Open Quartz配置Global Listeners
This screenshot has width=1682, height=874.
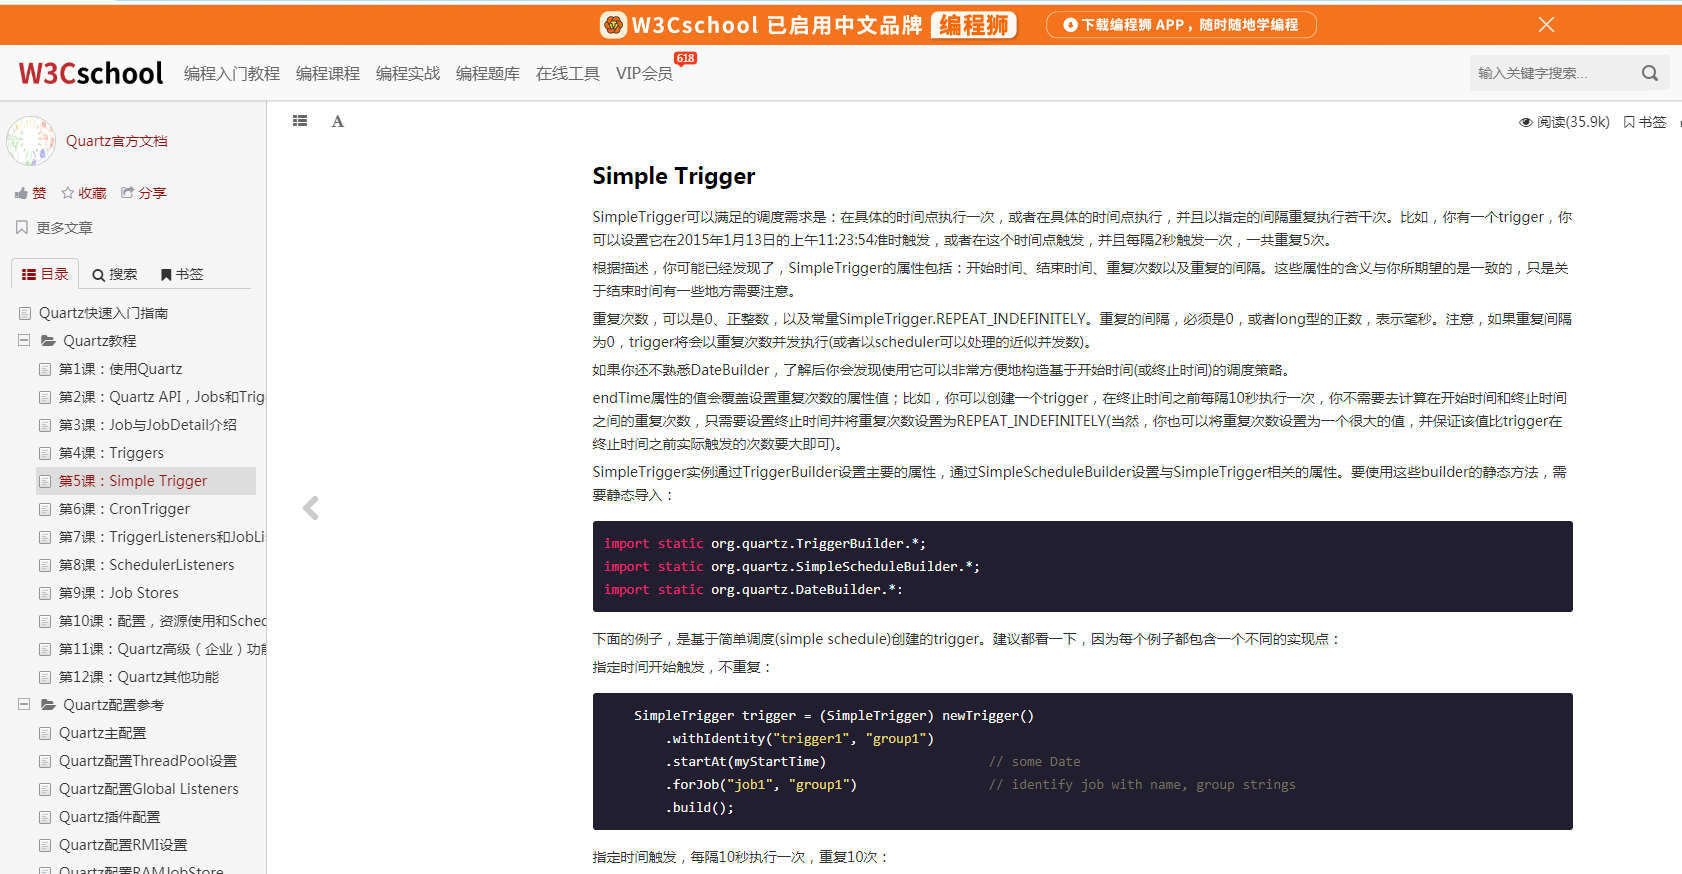148,789
